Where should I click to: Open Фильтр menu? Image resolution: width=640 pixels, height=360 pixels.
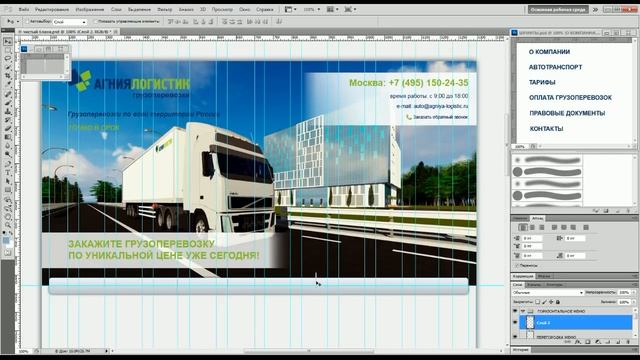pyautogui.click(x=164, y=9)
